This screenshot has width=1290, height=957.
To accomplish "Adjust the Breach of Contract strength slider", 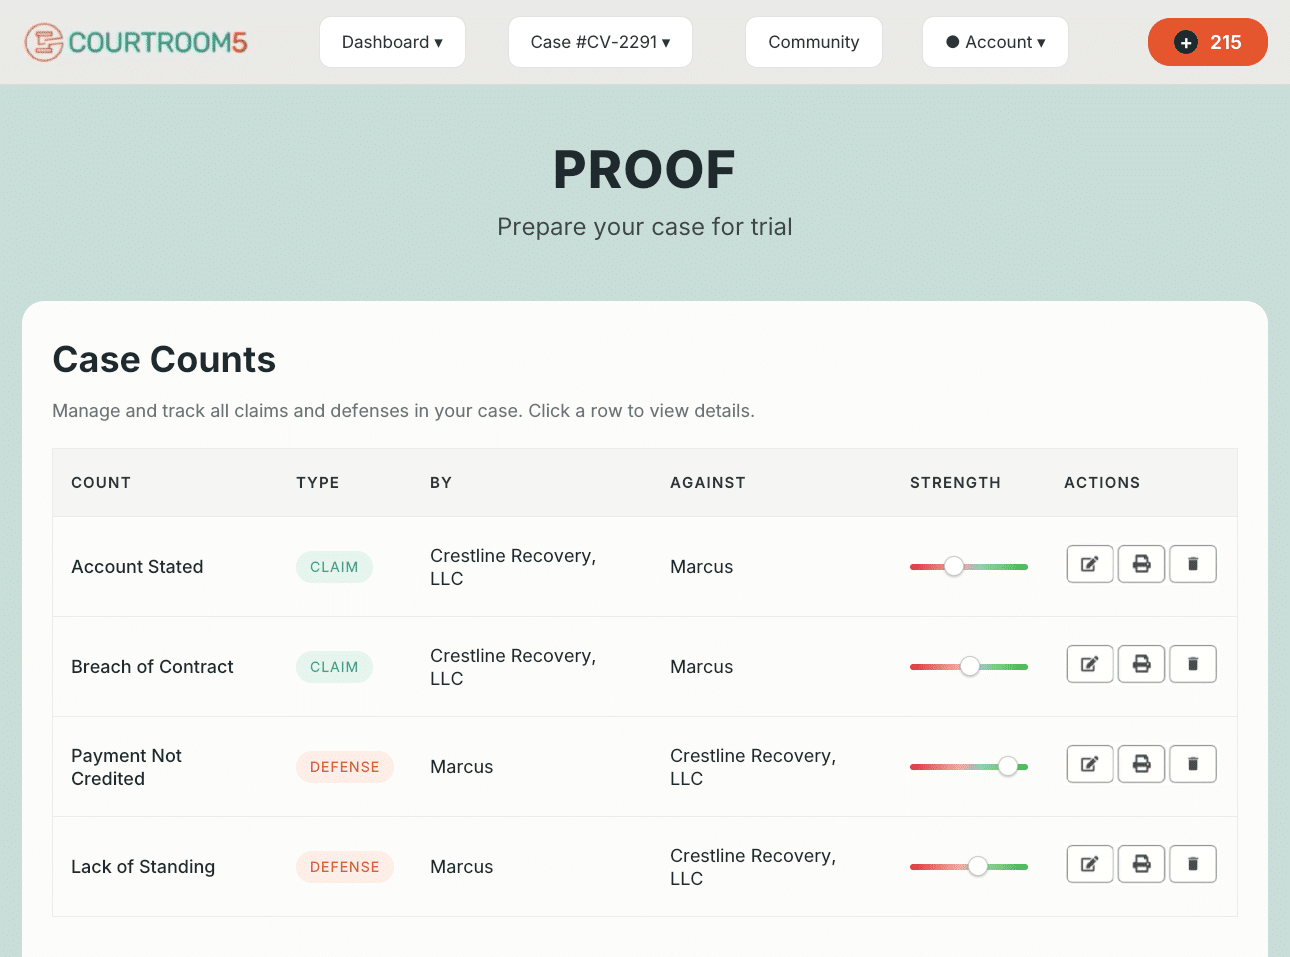I will pos(970,666).
